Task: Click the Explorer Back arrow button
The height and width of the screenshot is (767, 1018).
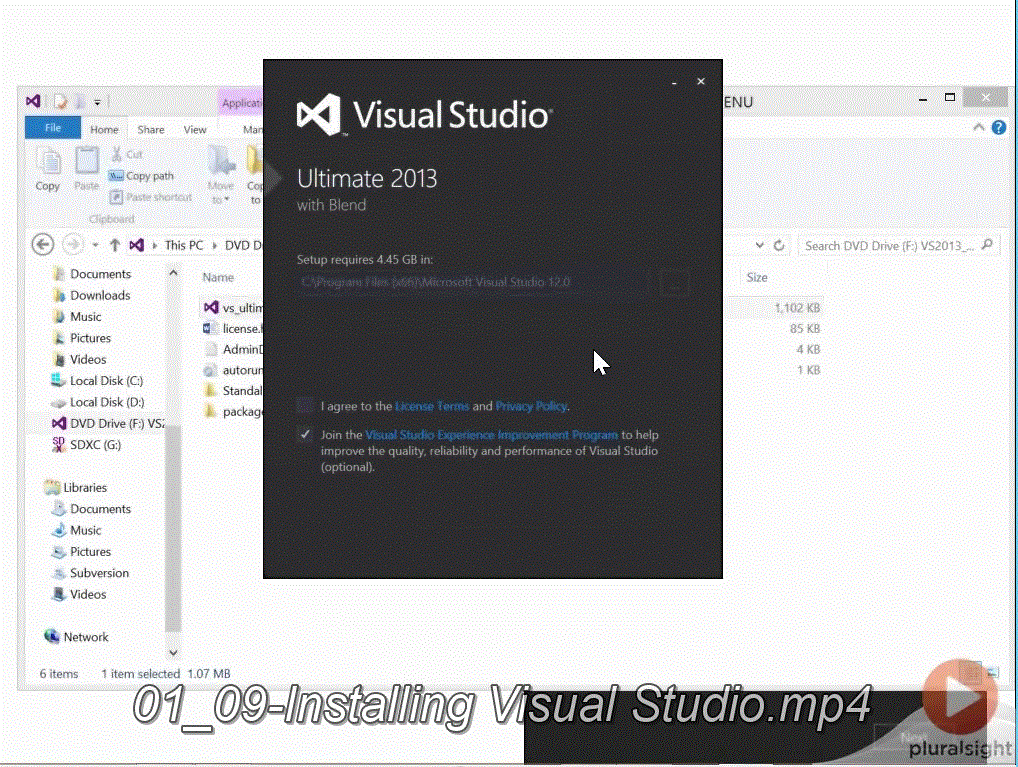Action: pyautogui.click(x=43, y=245)
